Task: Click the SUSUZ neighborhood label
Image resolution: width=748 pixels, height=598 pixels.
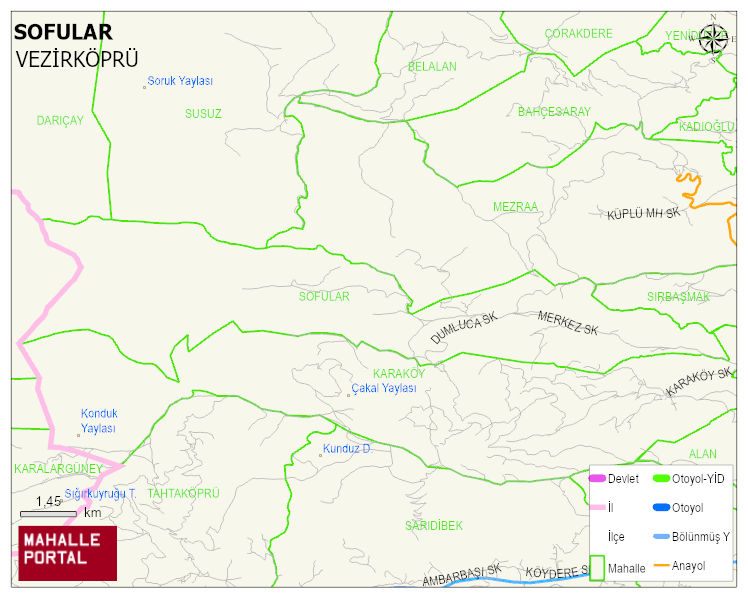Action: [x=203, y=113]
